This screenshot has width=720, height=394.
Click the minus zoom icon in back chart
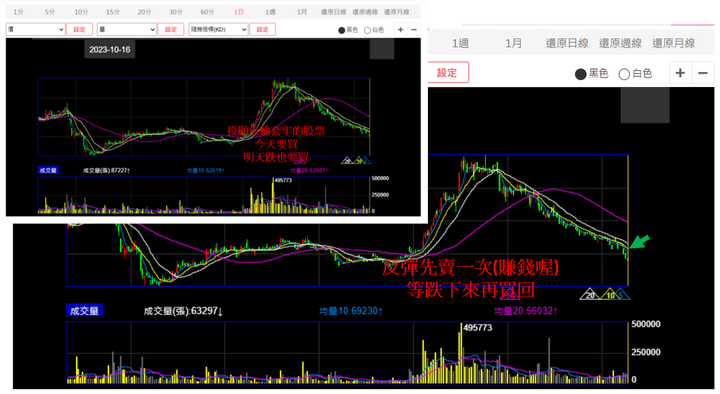tap(703, 73)
